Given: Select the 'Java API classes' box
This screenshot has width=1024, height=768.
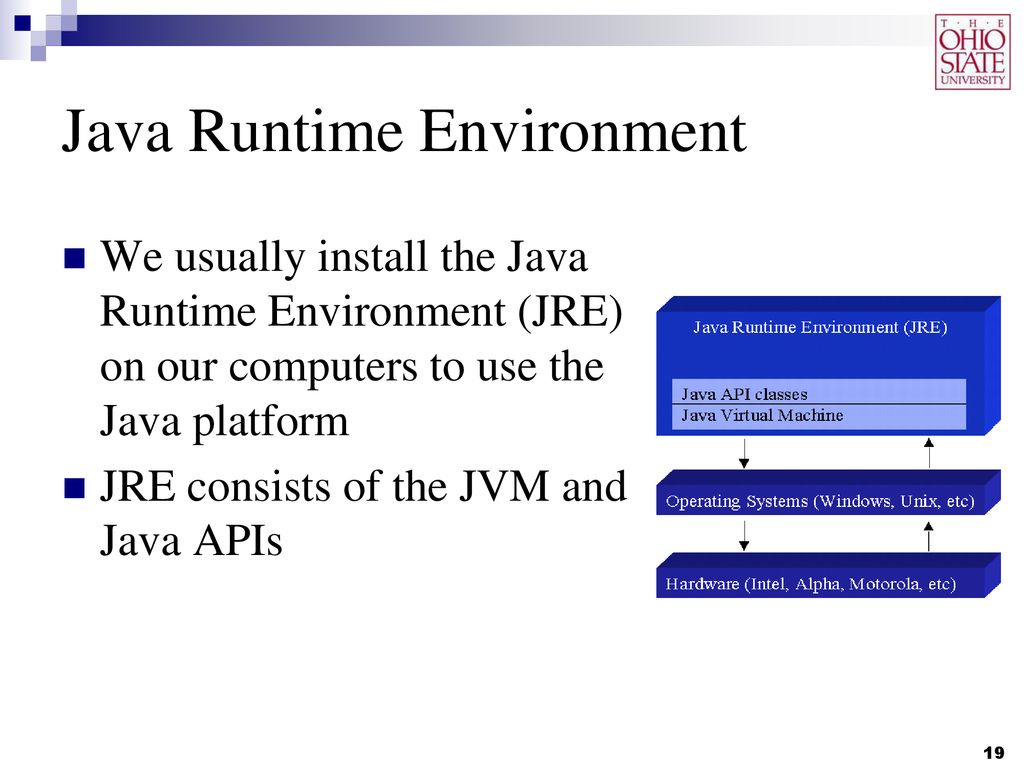Looking at the screenshot, I should coord(819,394).
